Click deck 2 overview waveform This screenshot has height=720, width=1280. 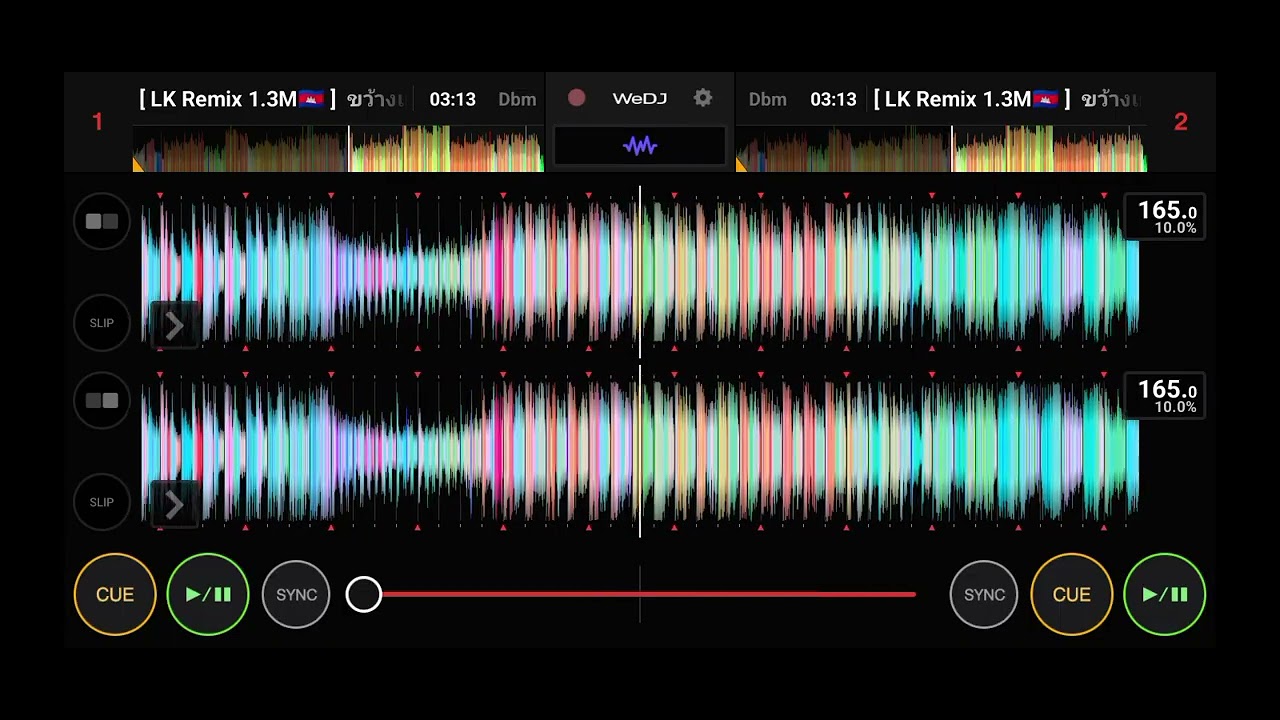pos(941,149)
